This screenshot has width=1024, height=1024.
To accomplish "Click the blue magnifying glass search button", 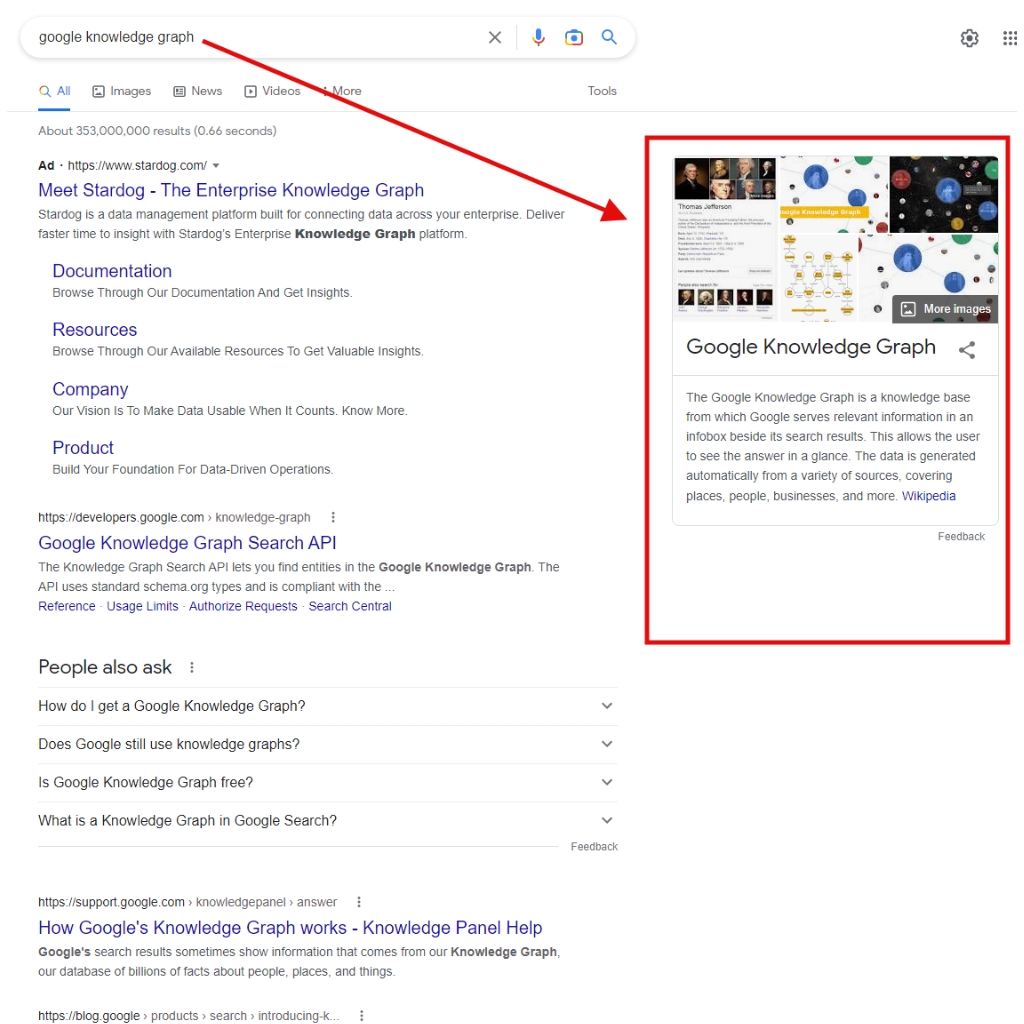I will pyautogui.click(x=609, y=37).
